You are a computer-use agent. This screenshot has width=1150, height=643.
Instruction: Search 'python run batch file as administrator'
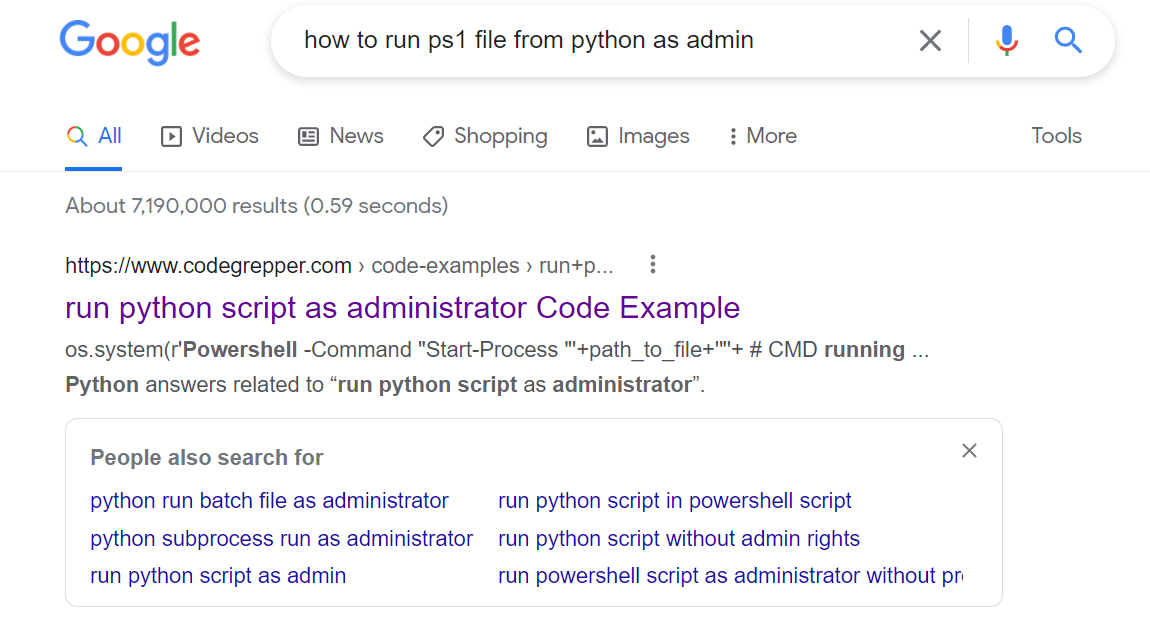click(x=269, y=501)
